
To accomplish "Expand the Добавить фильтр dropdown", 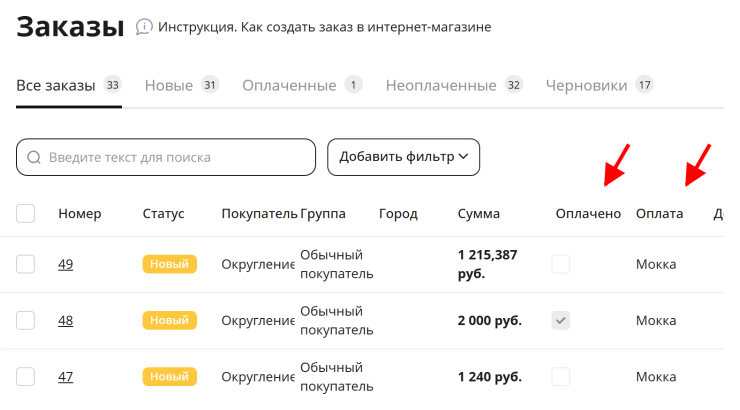I will (x=404, y=157).
